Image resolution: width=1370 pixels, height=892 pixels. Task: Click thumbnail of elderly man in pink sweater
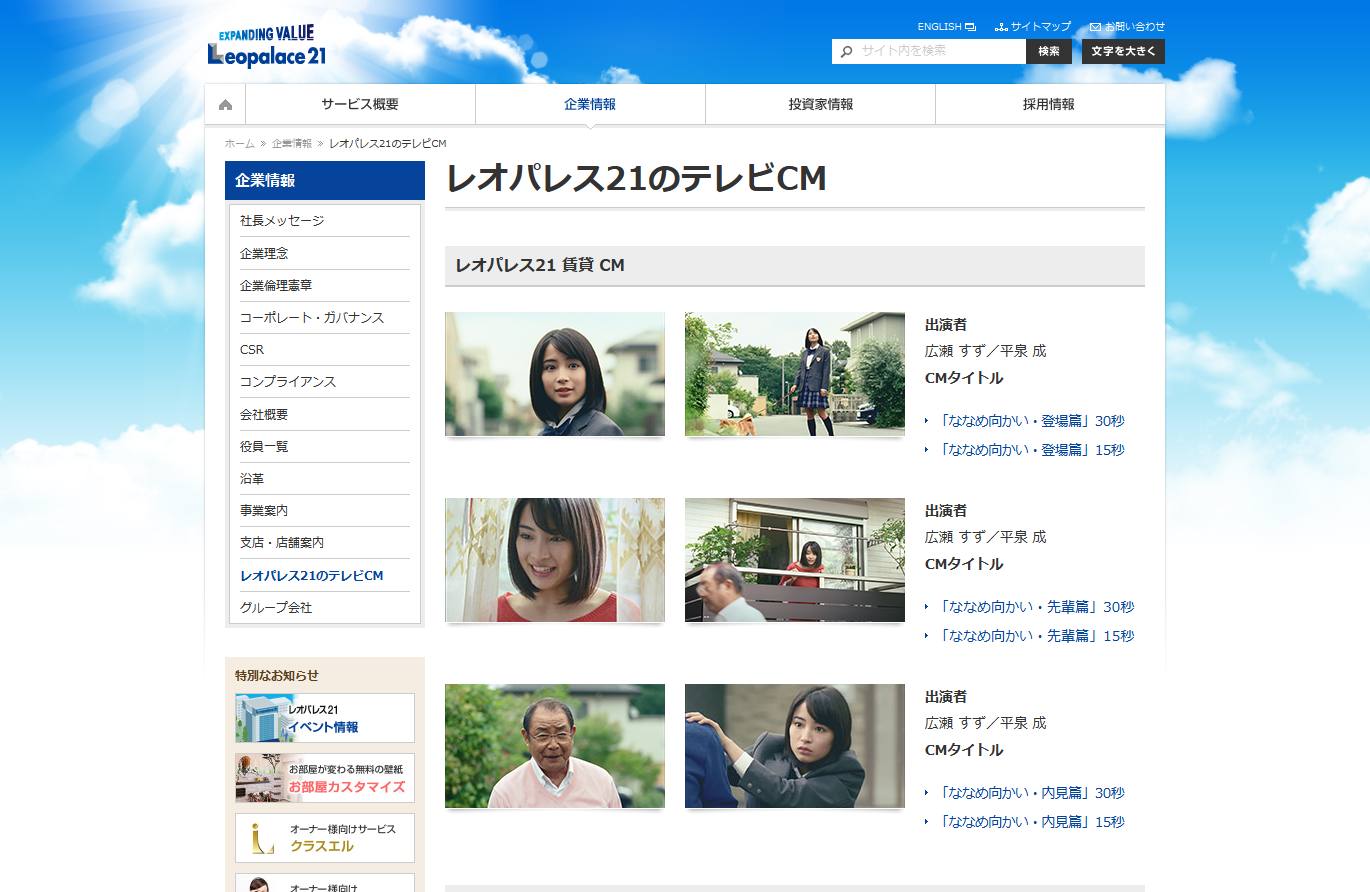(x=555, y=746)
